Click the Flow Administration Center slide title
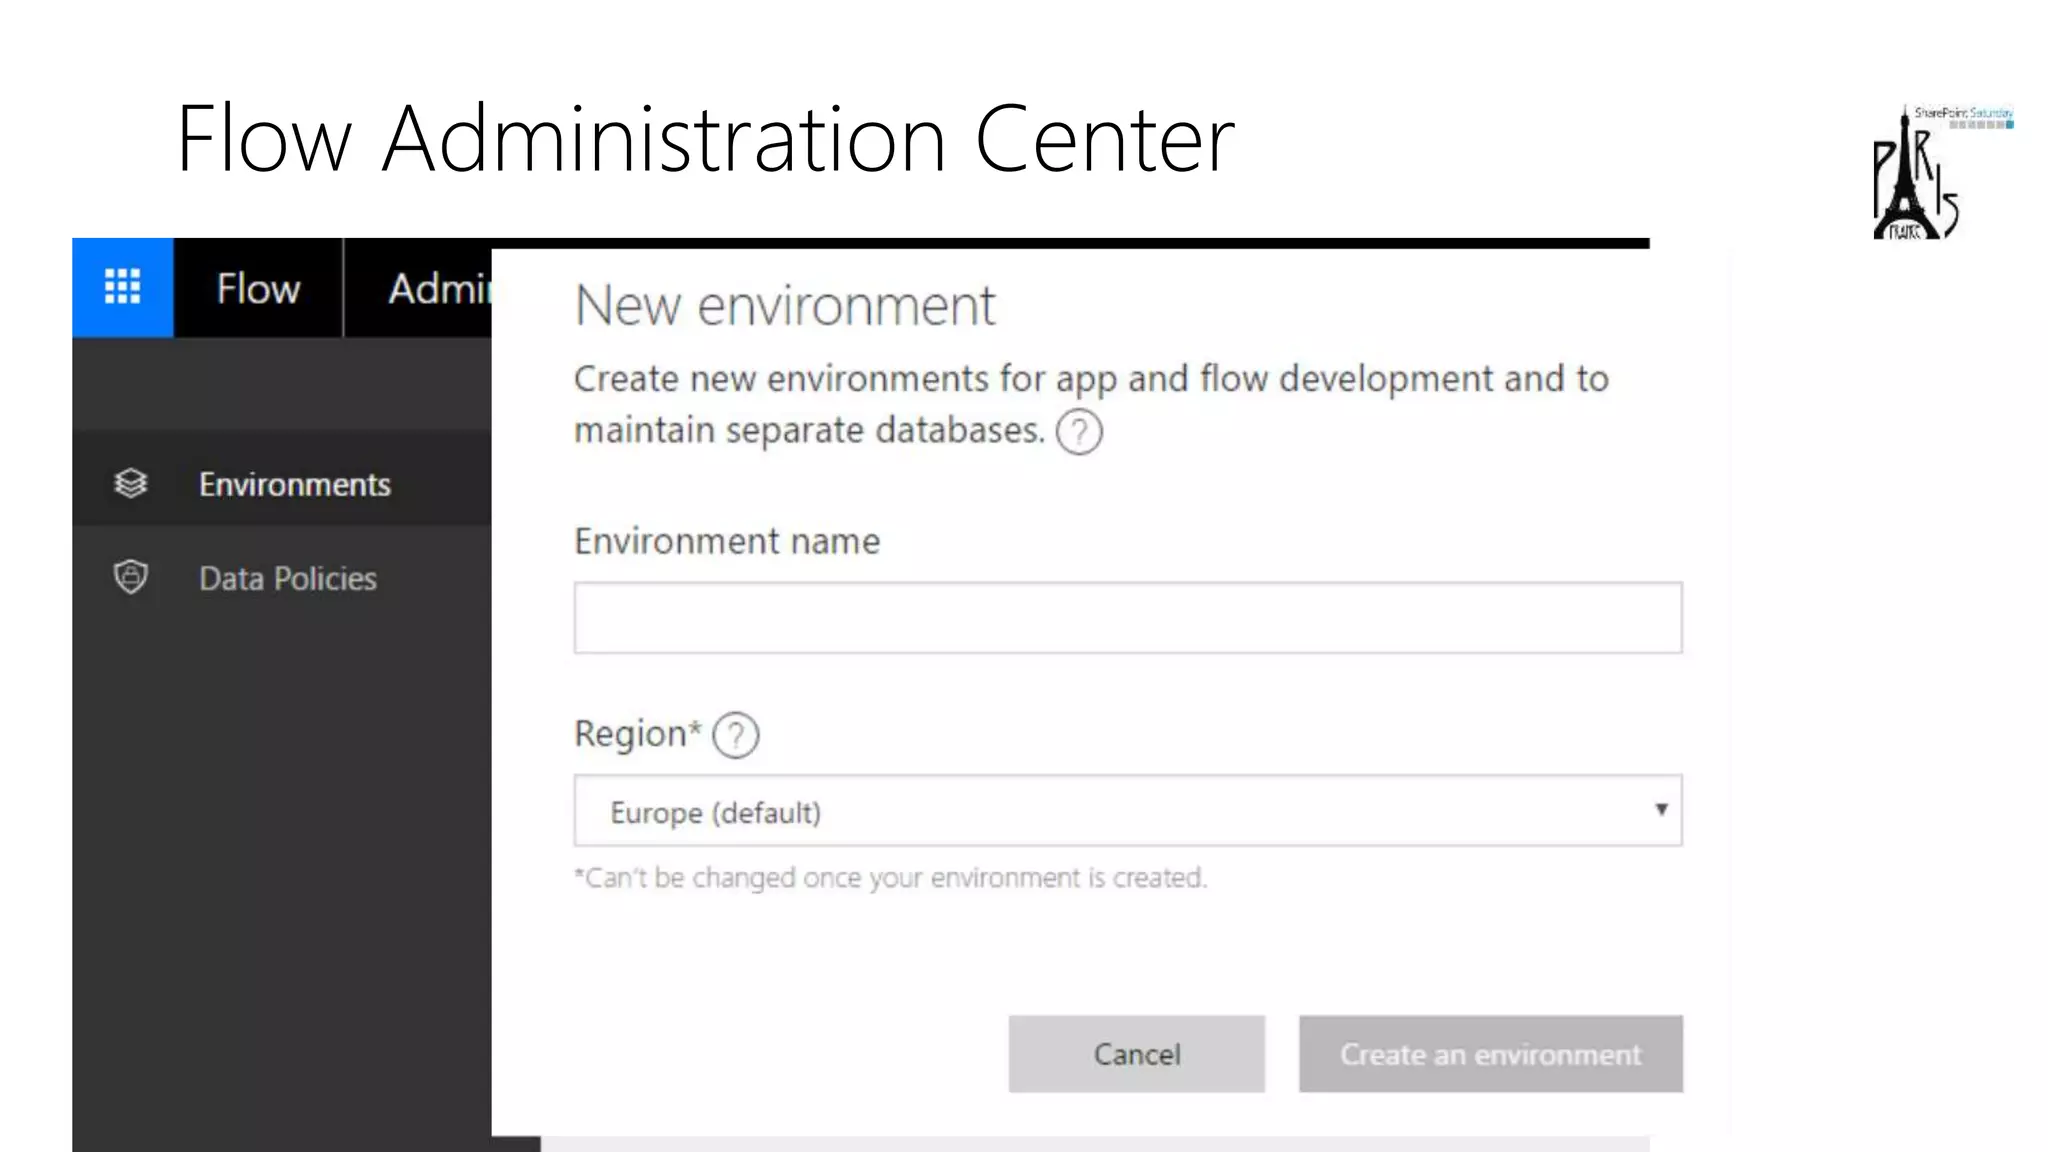This screenshot has height=1152, width=2048. [x=705, y=139]
